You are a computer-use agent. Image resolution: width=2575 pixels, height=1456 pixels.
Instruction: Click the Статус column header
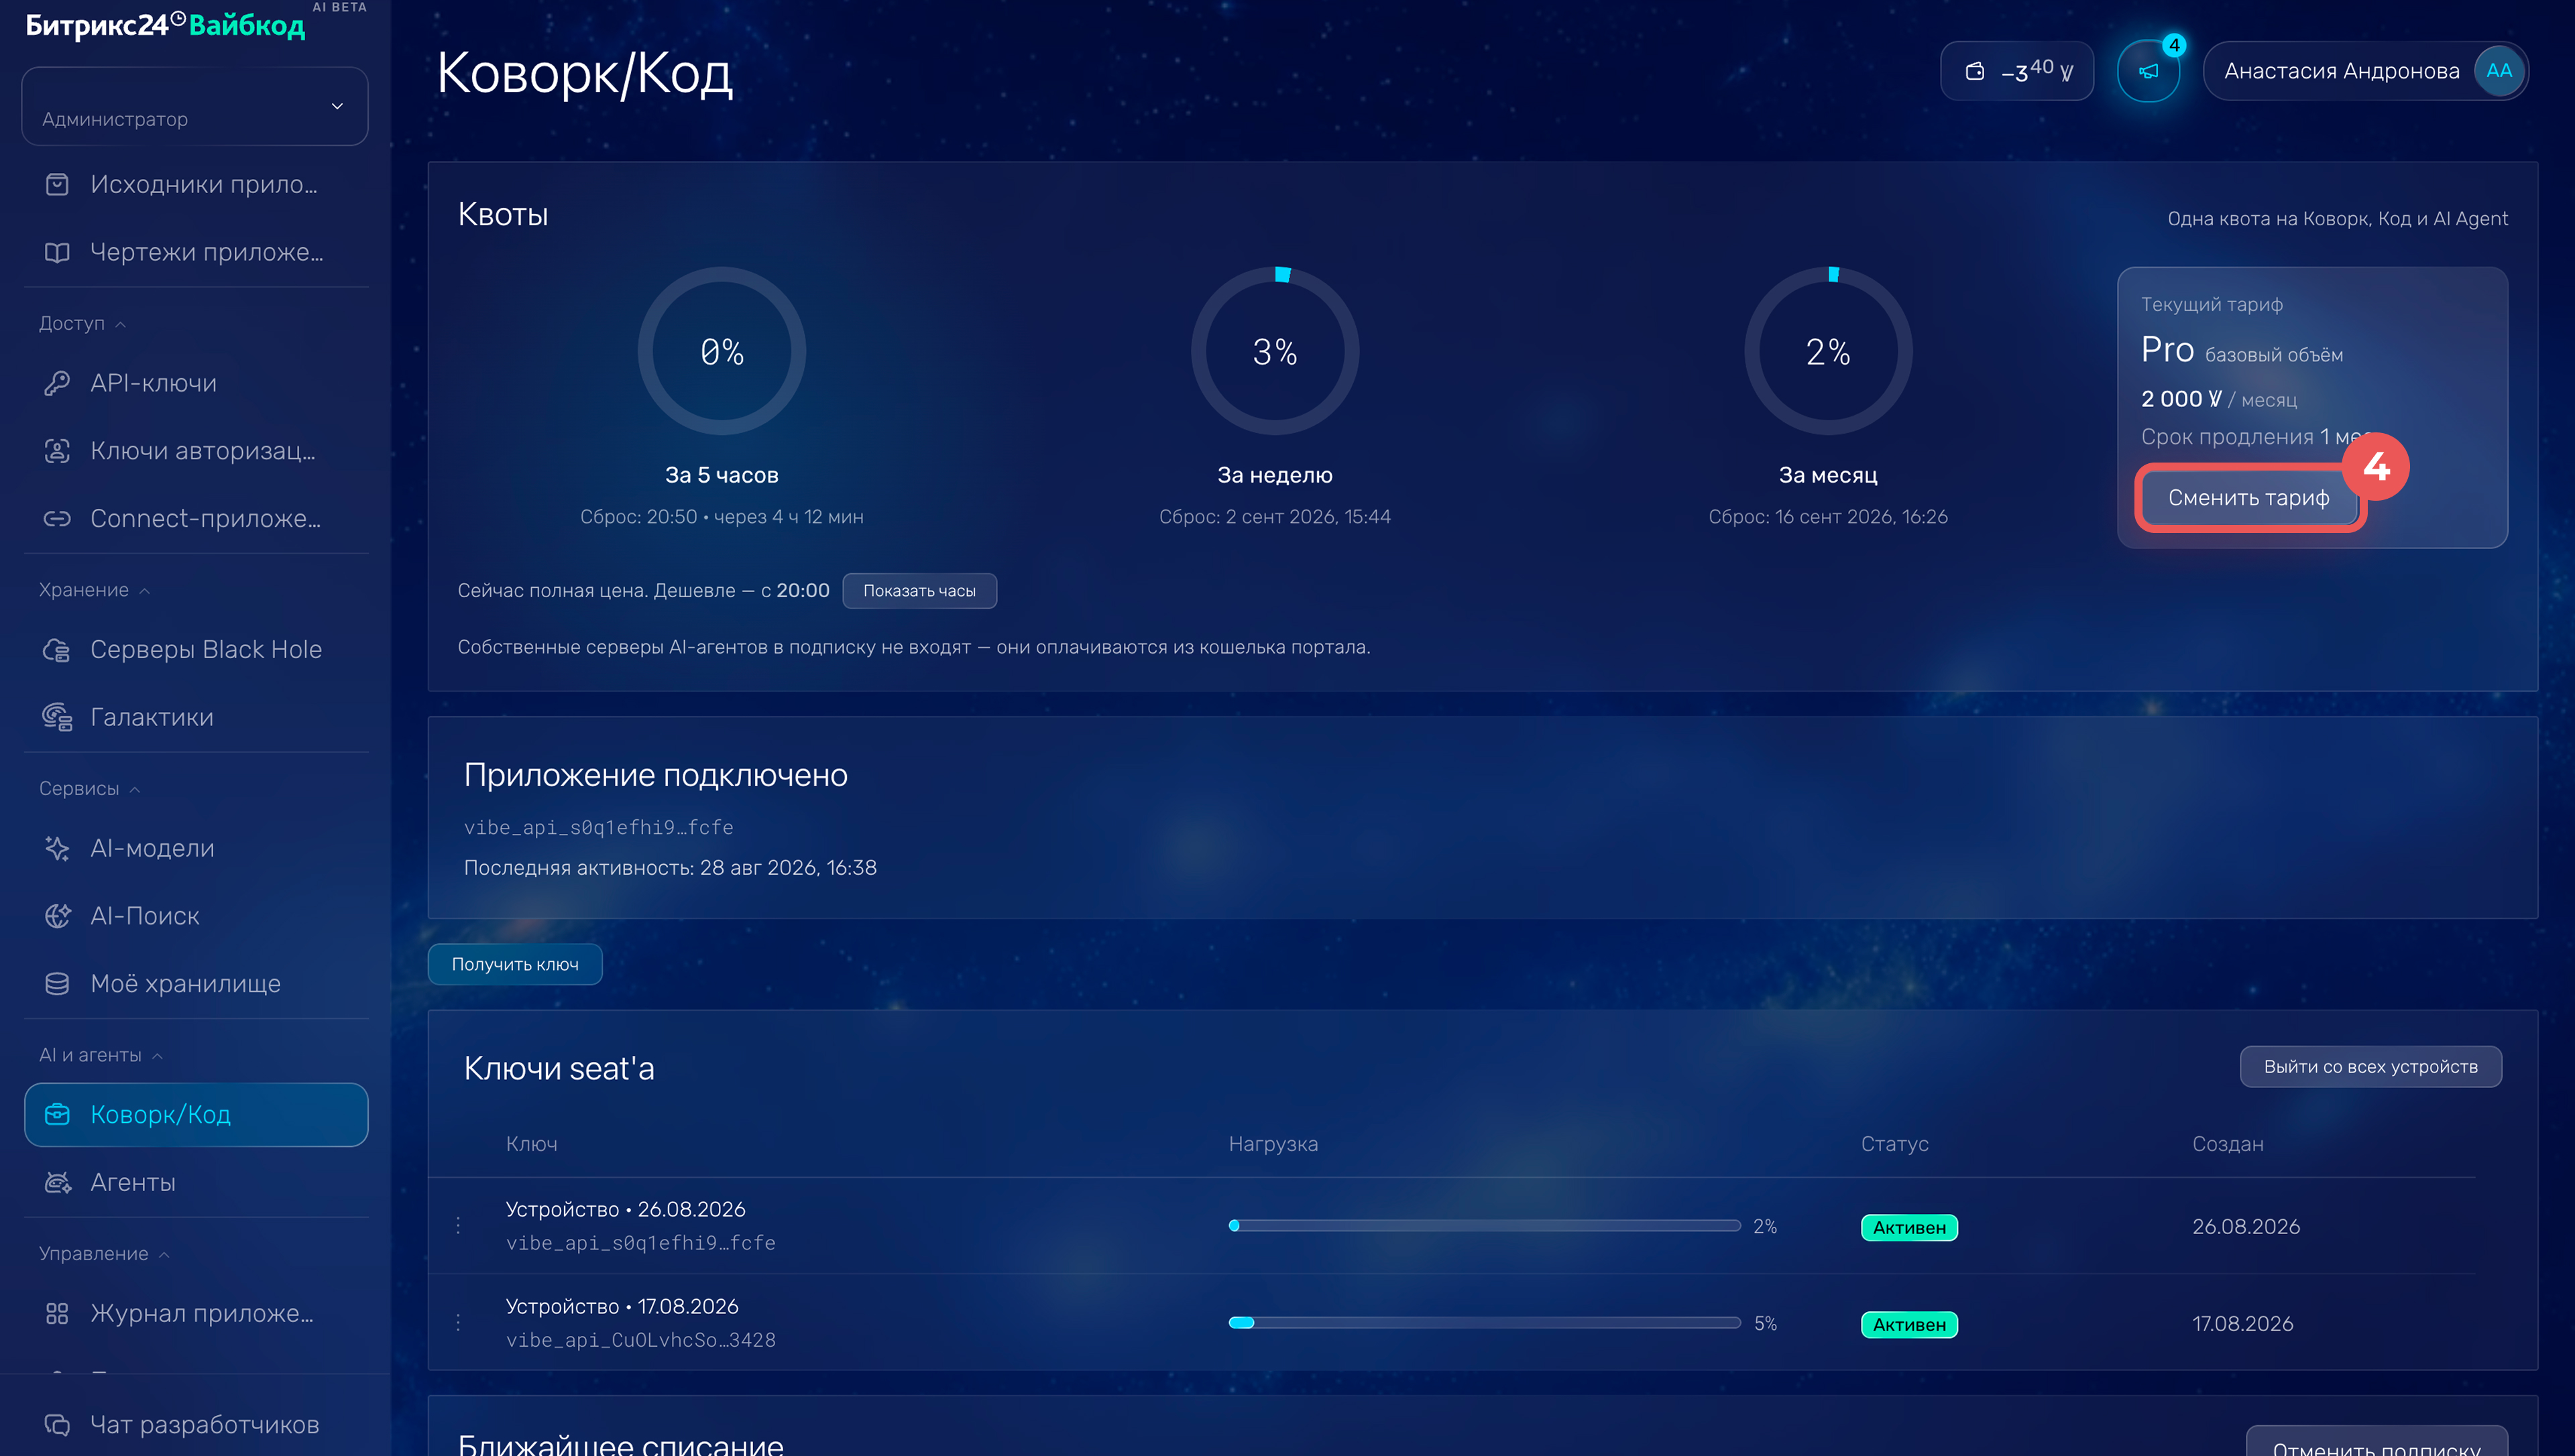pos(1894,1144)
